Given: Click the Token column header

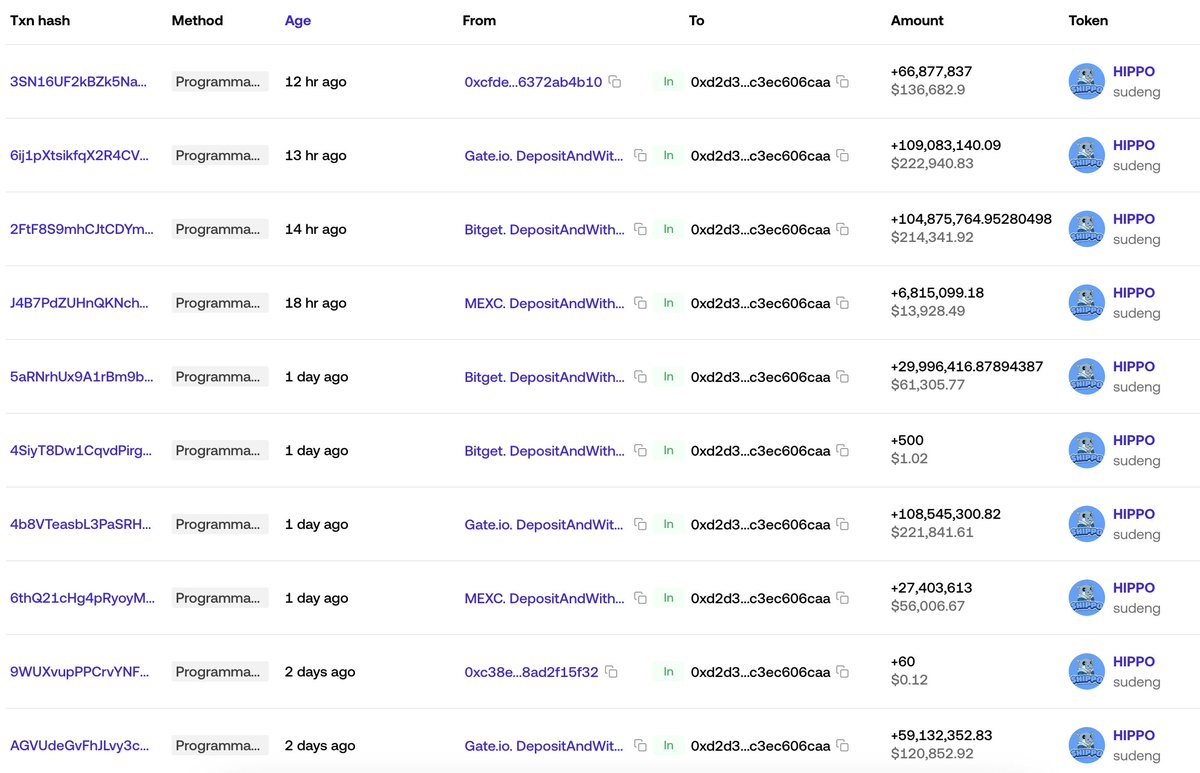Looking at the screenshot, I should tap(1088, 20).
